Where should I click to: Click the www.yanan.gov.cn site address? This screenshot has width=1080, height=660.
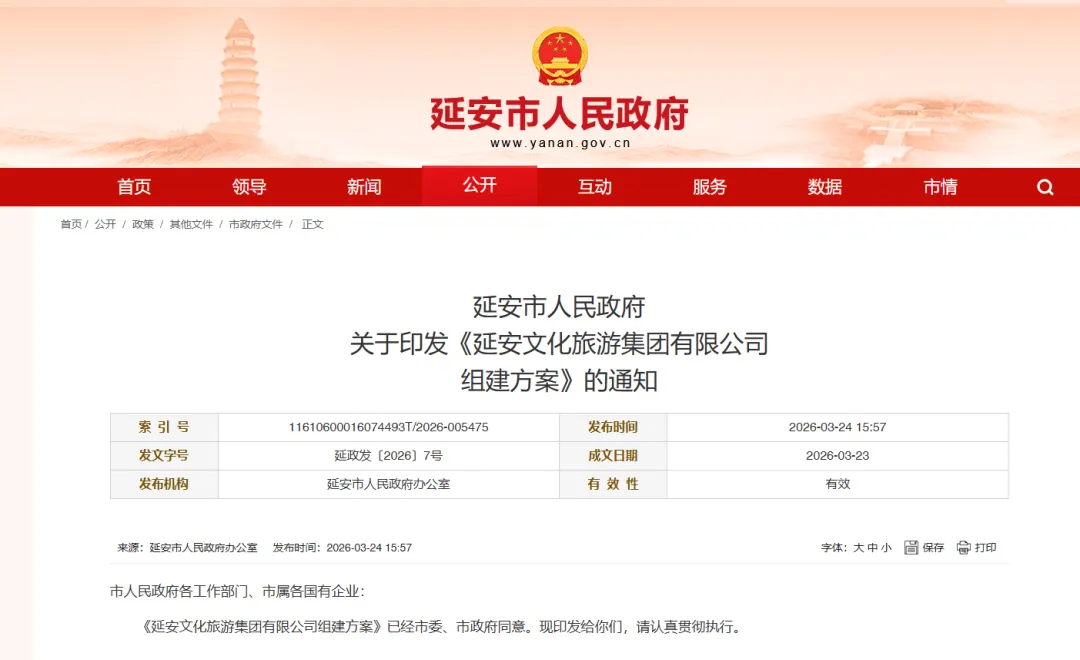point(560,141)
